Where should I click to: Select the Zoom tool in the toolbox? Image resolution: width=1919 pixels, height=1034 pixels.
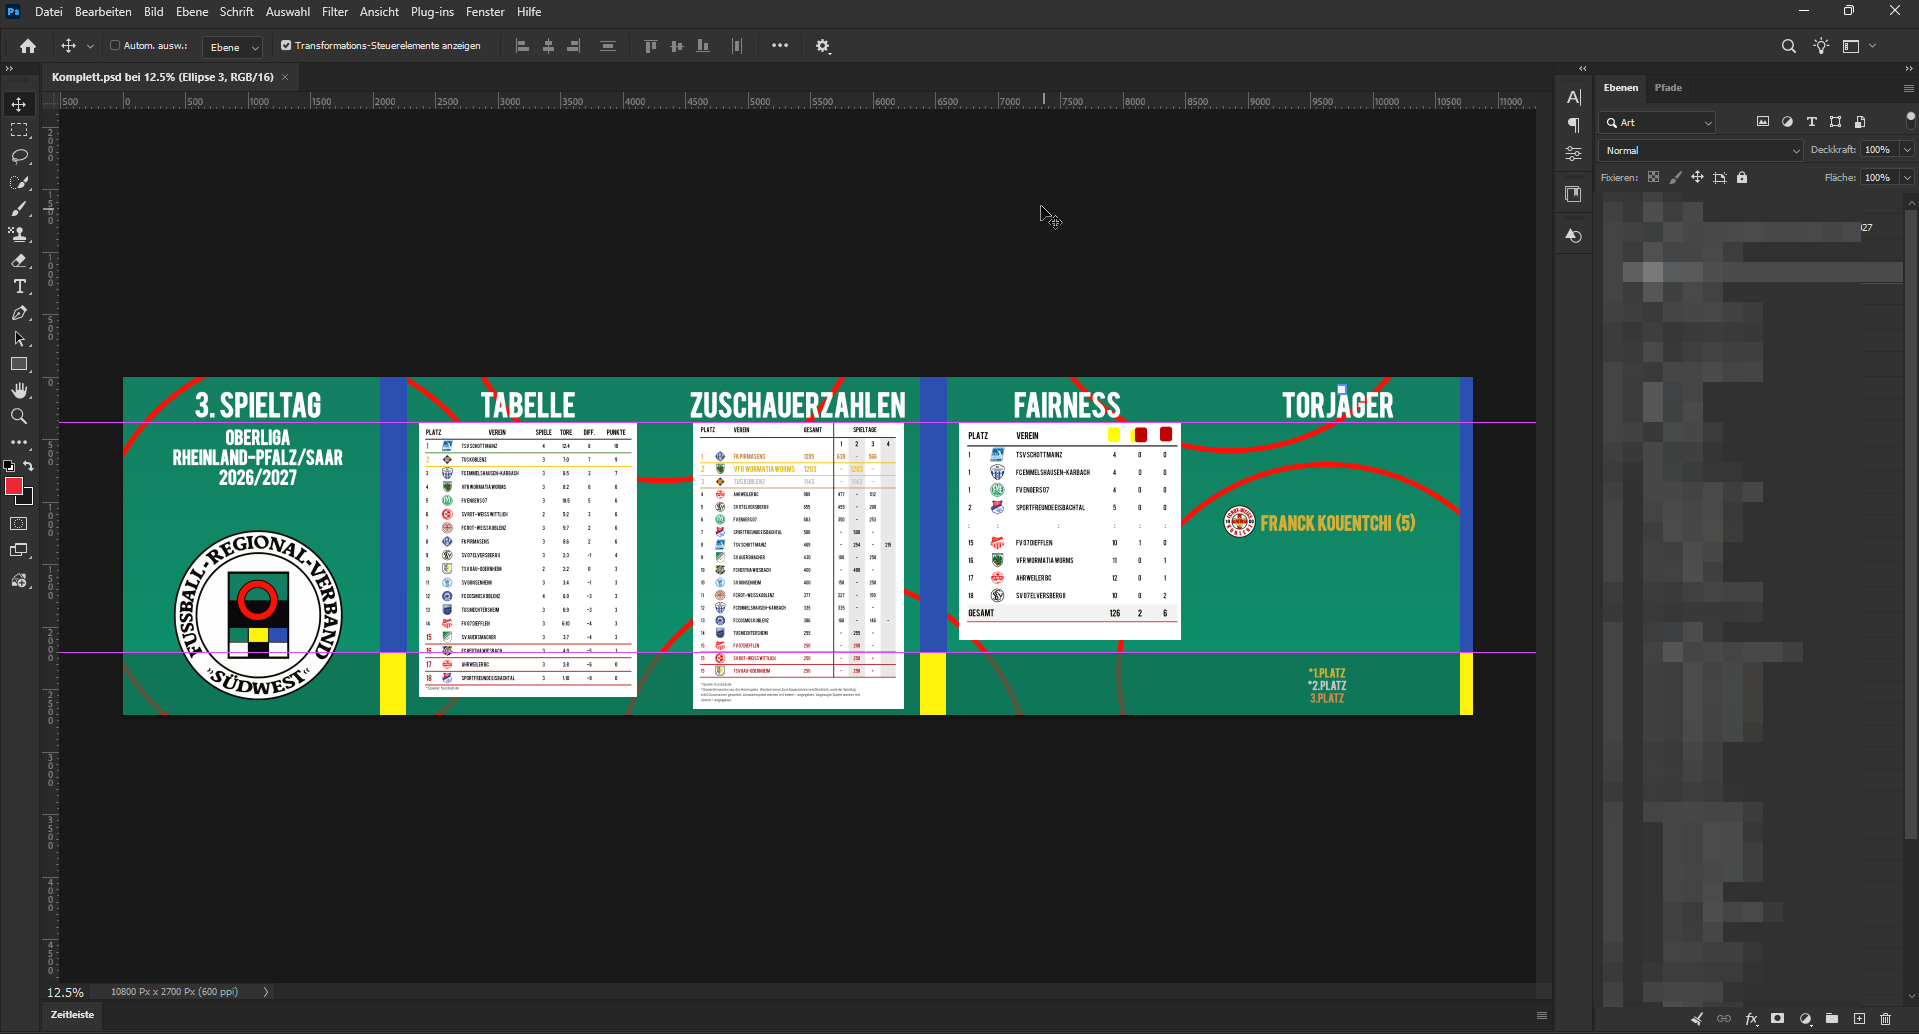19,416
